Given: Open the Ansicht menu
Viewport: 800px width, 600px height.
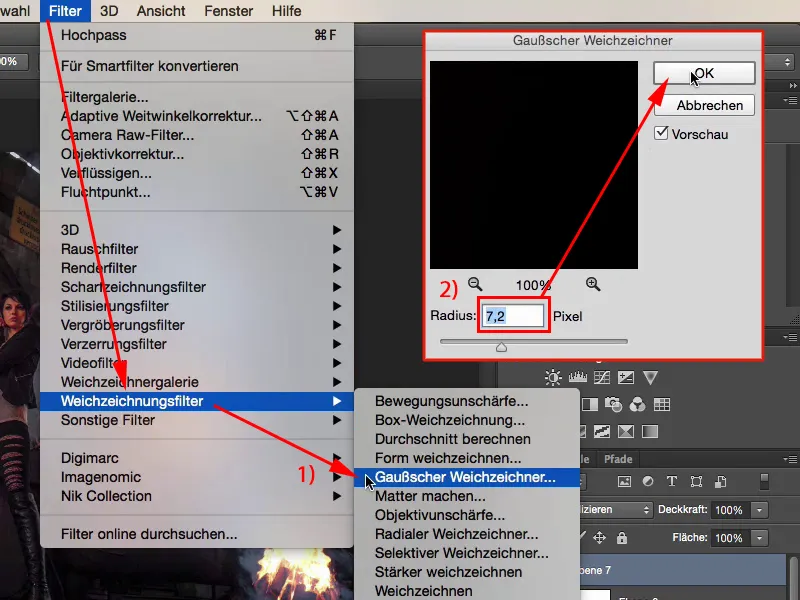Looking at the screenshot, I should [161, 11].
